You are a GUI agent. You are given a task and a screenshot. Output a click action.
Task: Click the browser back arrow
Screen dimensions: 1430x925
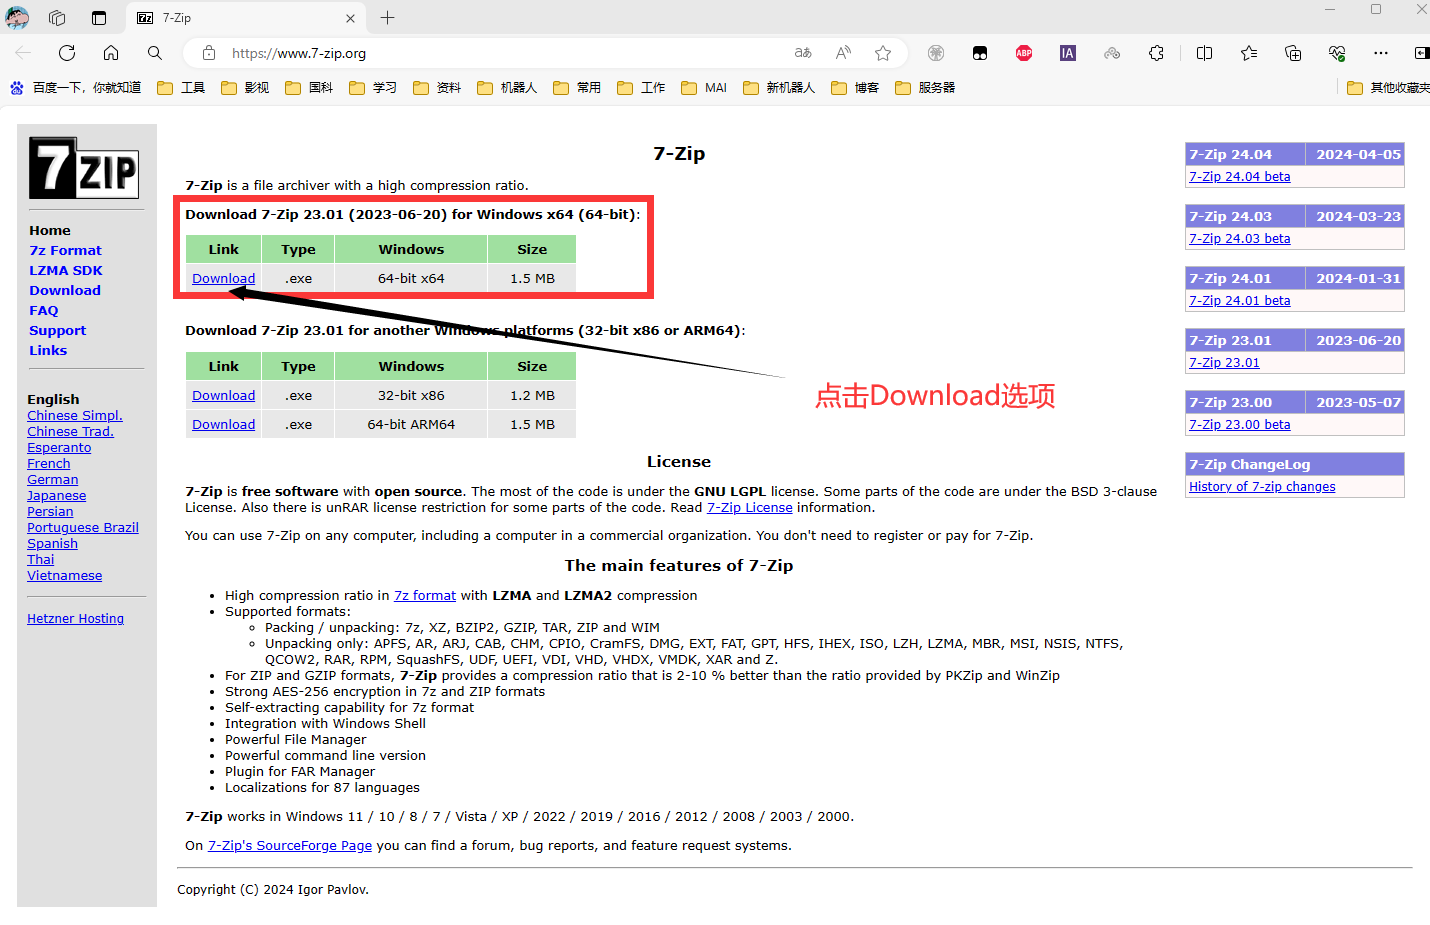click(23, 53)
